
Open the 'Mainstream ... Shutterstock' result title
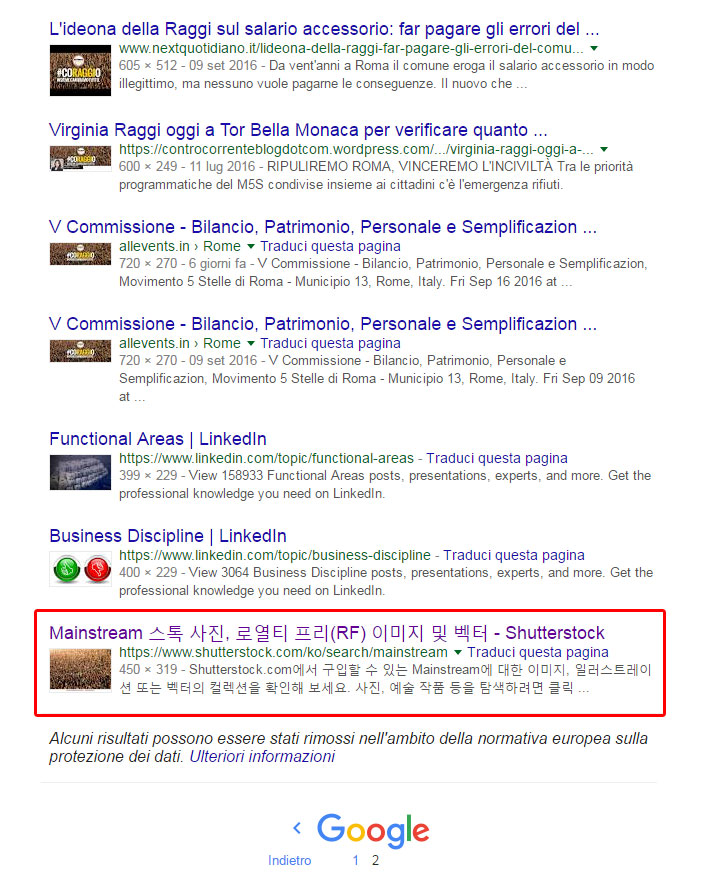click(x=327, y=633)
